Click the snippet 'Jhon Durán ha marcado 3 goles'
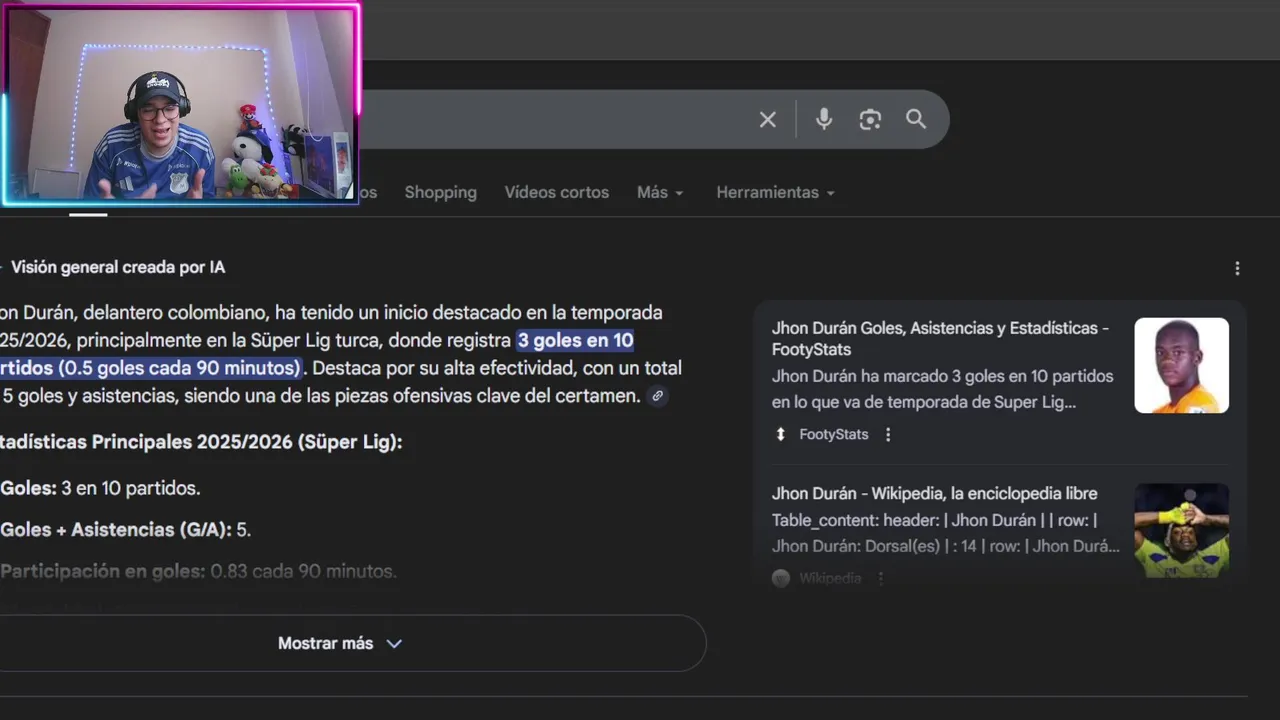The image size is (1280, 720). click(x=942, y=389)
